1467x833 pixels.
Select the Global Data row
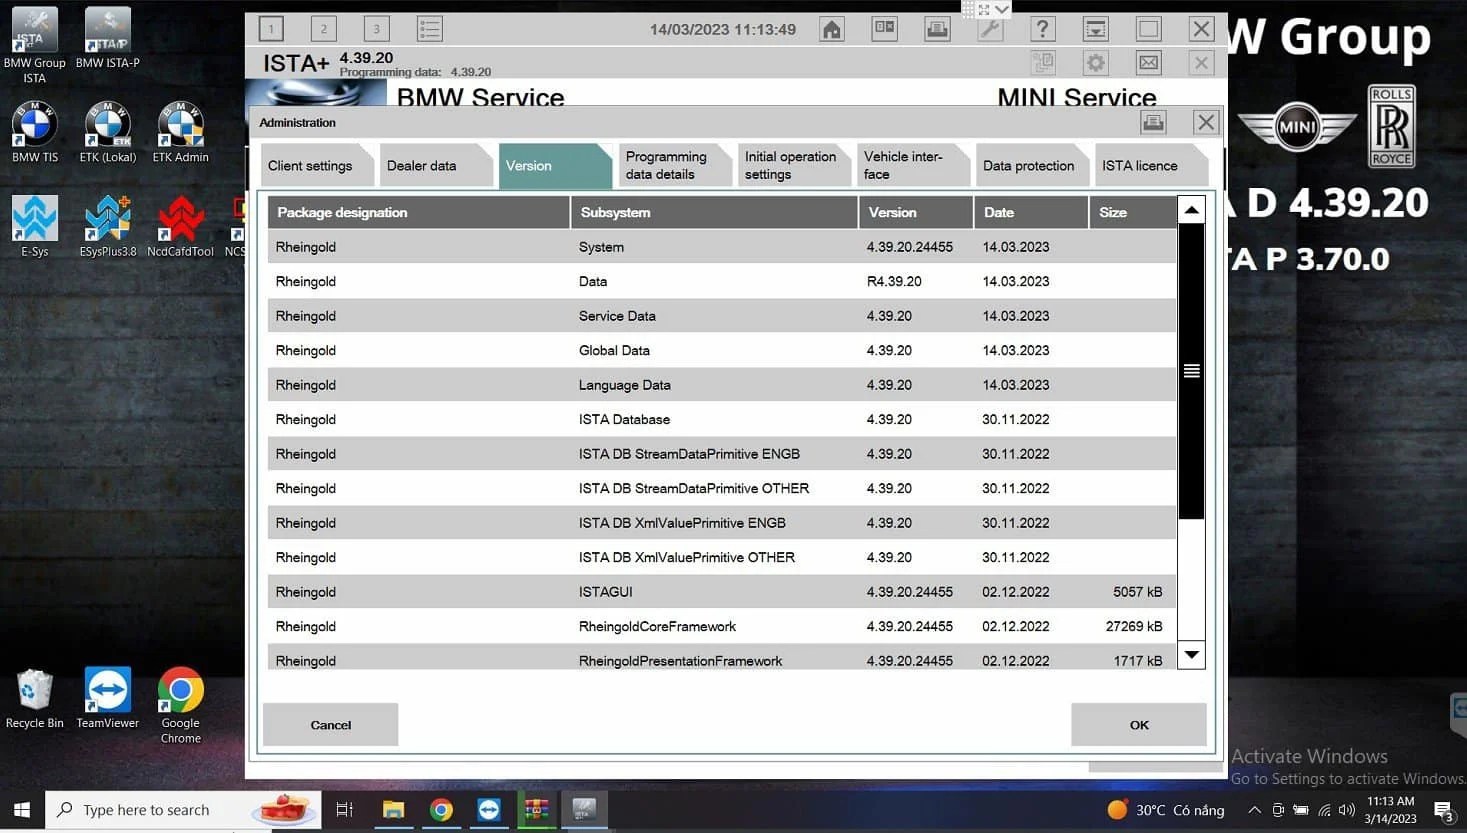point(722,350)
